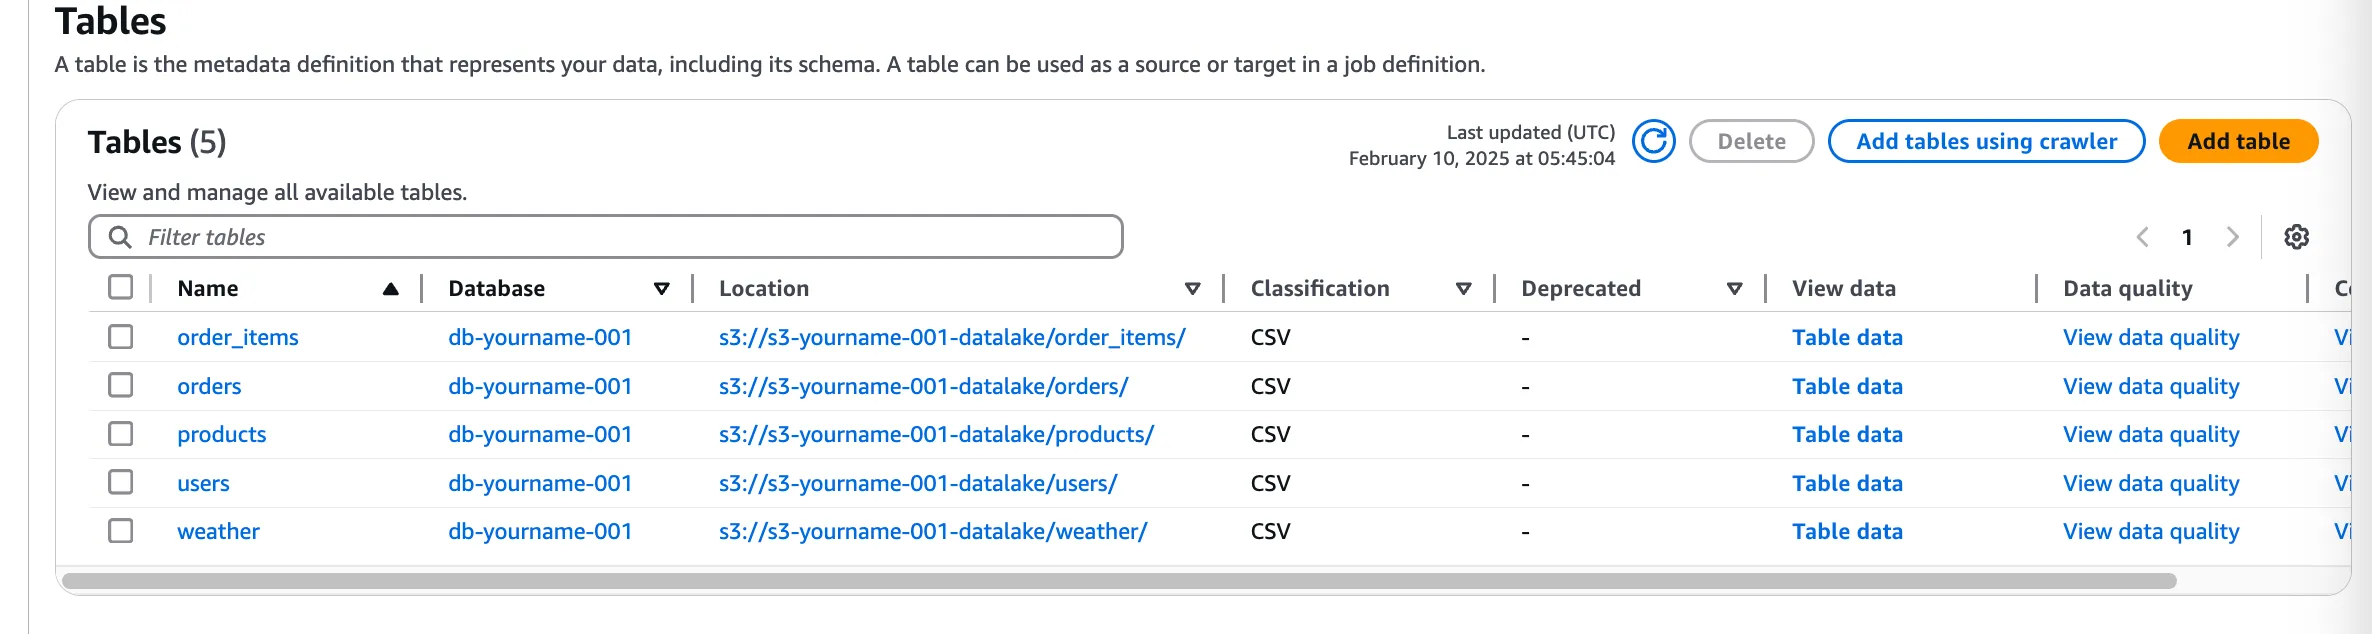Open Database column sort dropdown
The width and height of the screenshot is (2372, 634).
point(661,289)
